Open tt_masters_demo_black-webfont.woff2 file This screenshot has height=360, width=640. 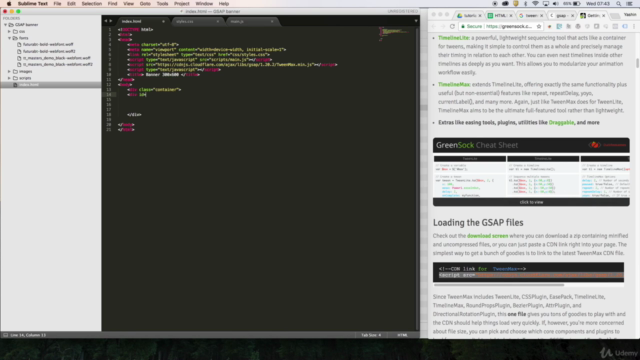(58, 64)
